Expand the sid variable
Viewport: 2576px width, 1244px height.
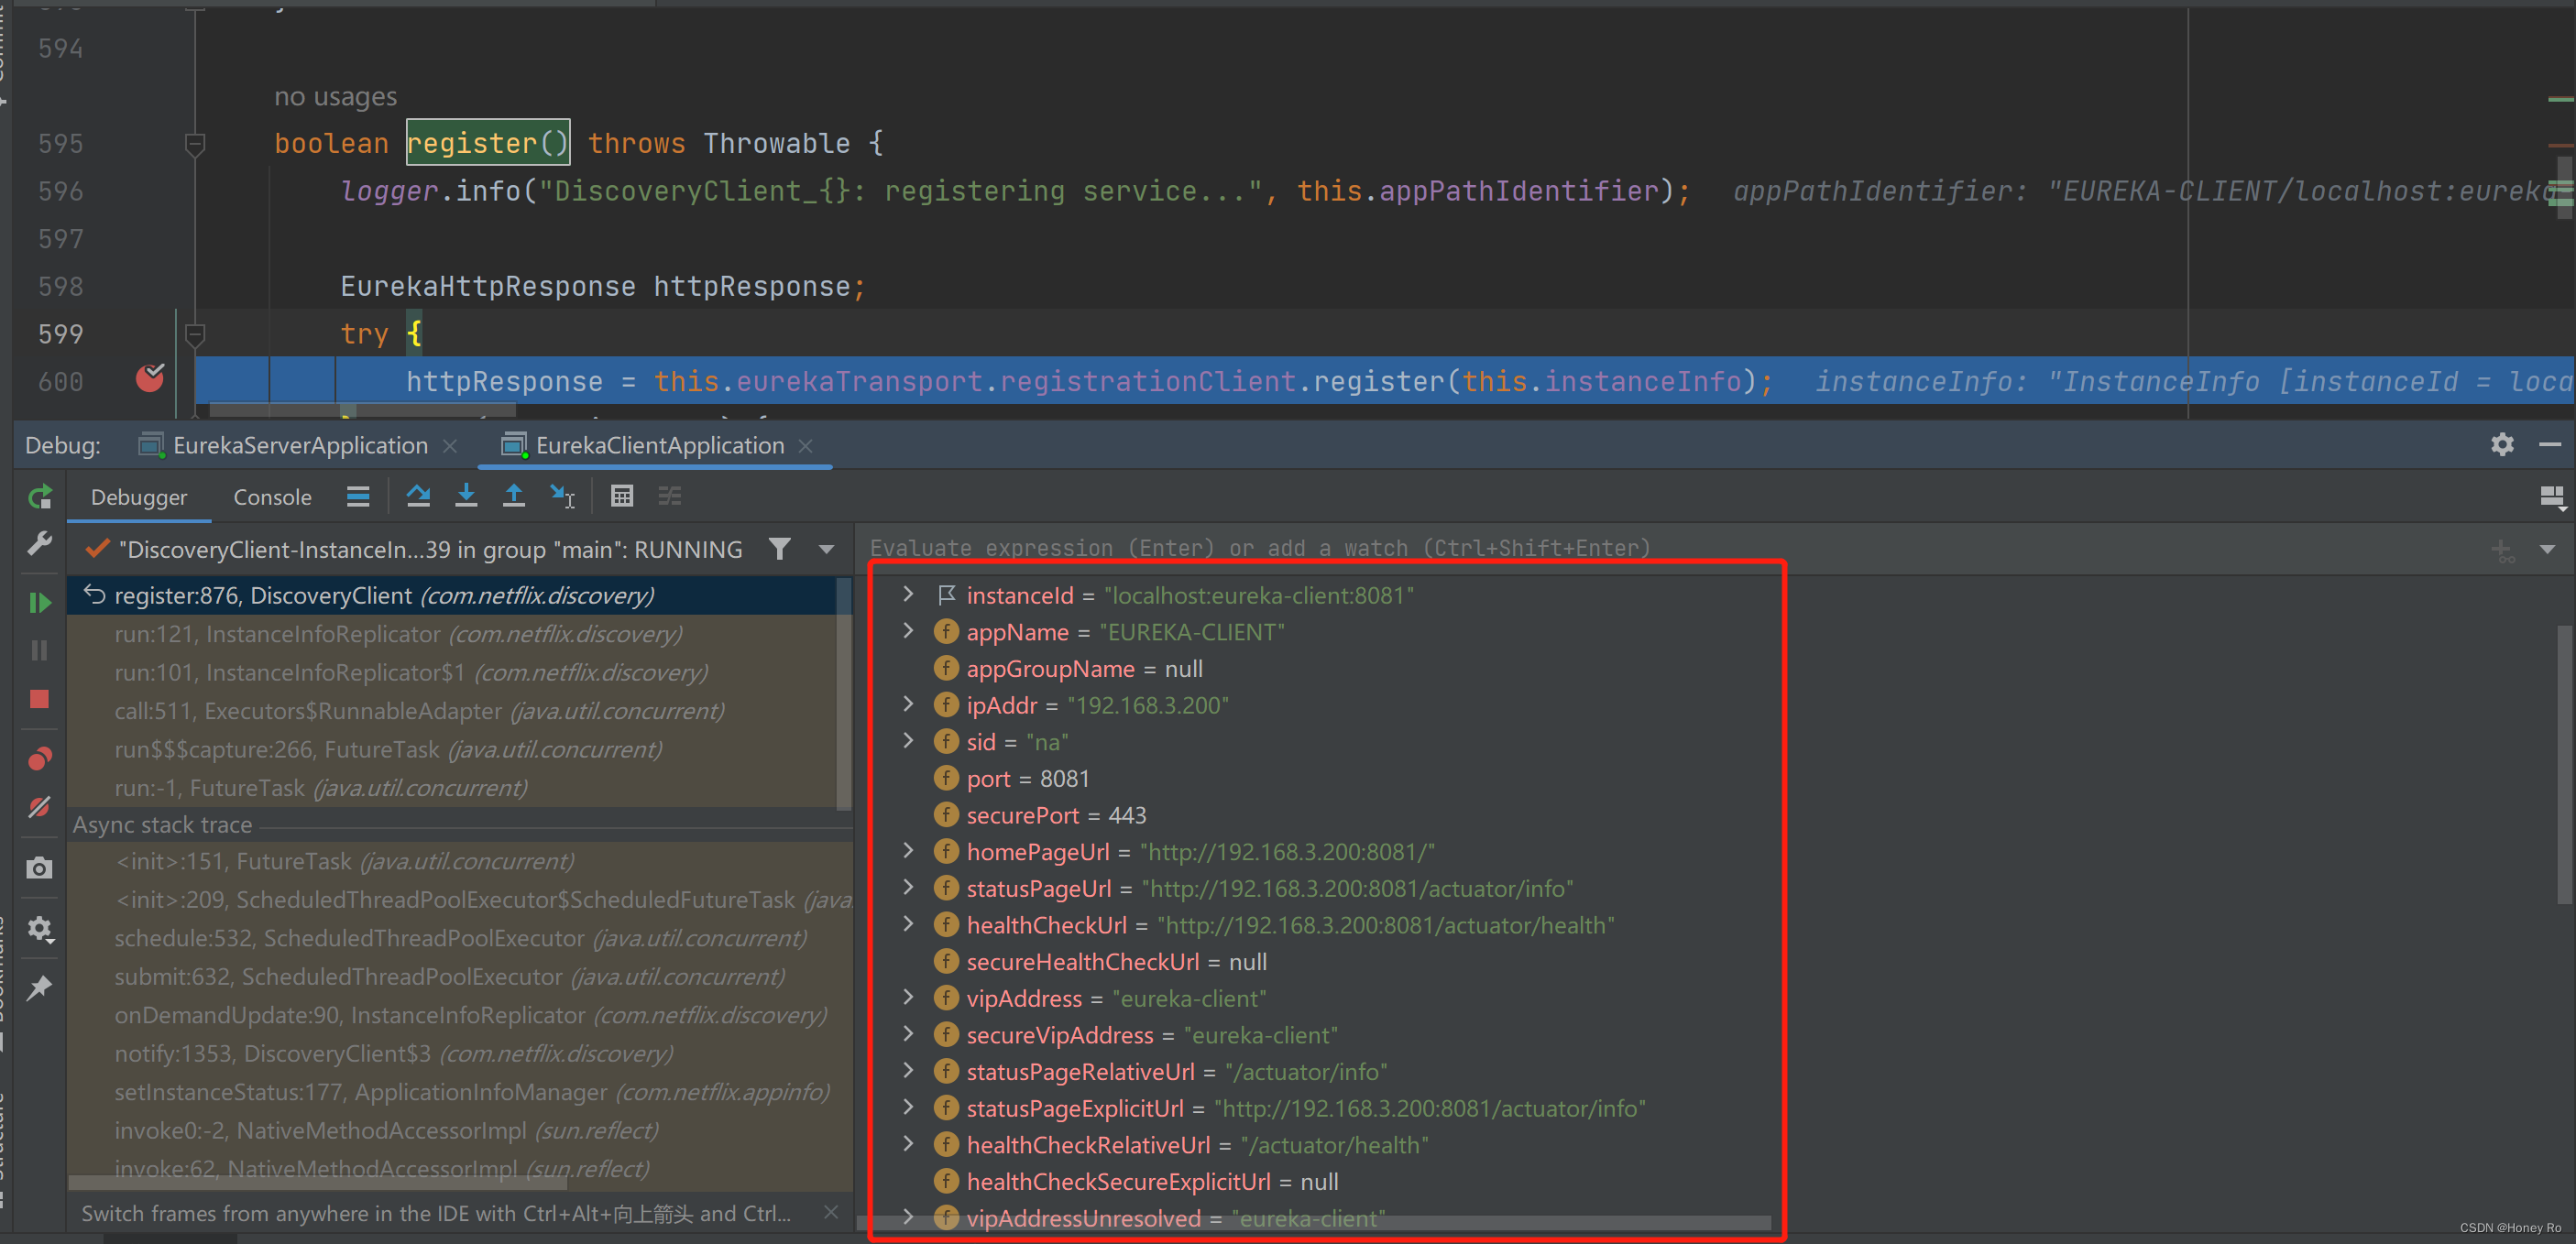coord(908,741)
